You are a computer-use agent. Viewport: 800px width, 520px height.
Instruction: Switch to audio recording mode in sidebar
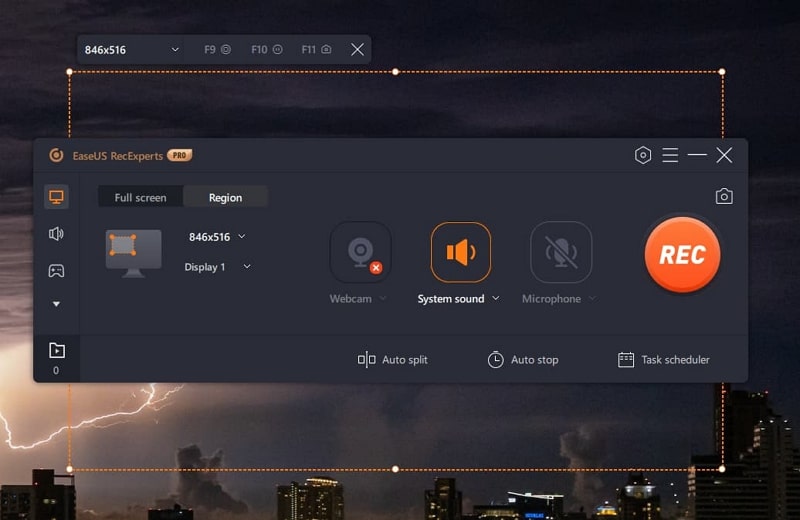[56, 234]
